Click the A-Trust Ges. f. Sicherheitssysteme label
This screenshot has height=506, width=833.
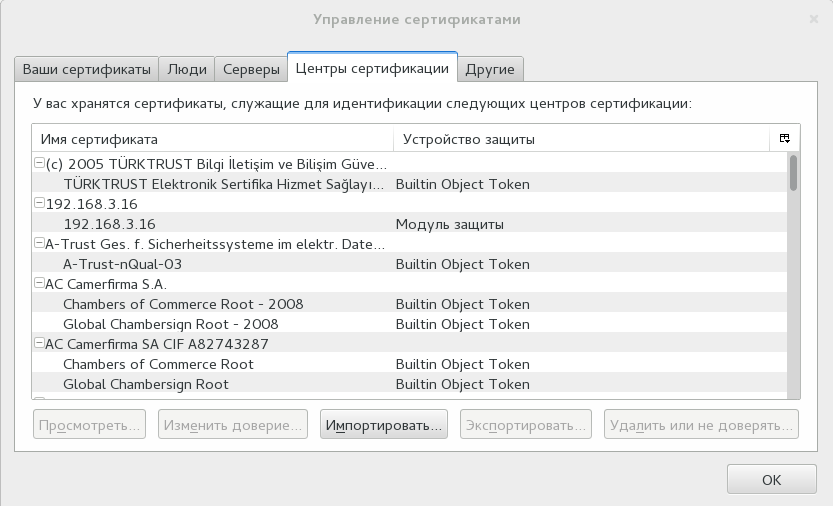pos(215,244)
